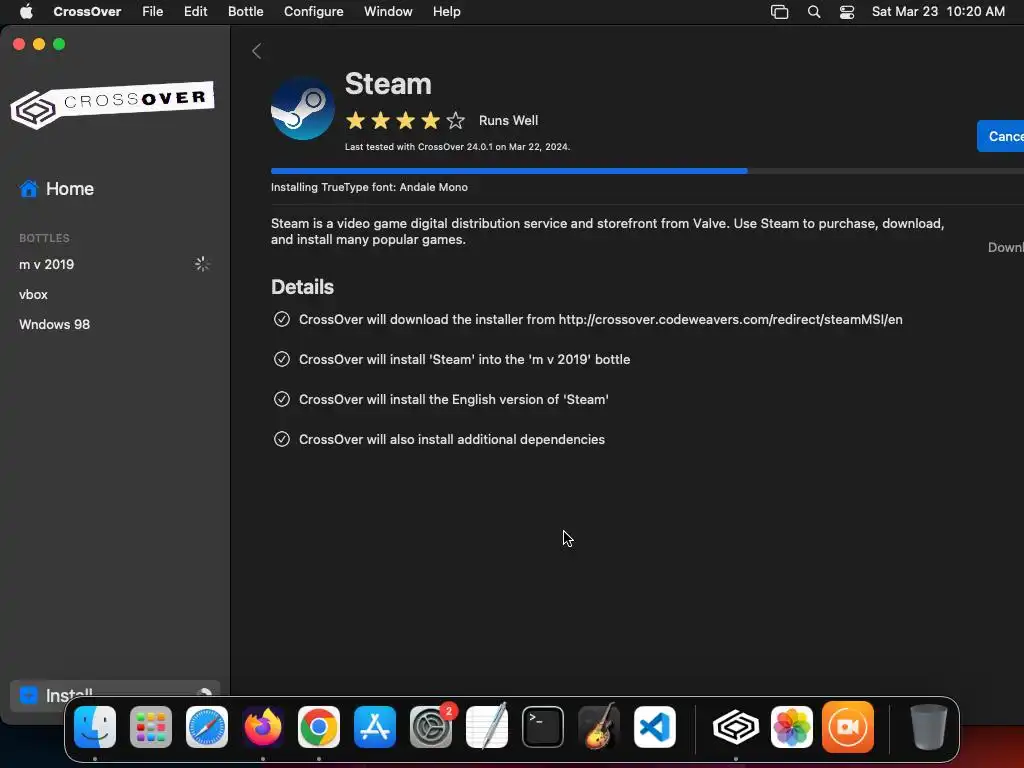Click the Install button in sidebar
The width and height of the screenshot is (1024, 768).
pyautogui.click(x=115, y=695)
